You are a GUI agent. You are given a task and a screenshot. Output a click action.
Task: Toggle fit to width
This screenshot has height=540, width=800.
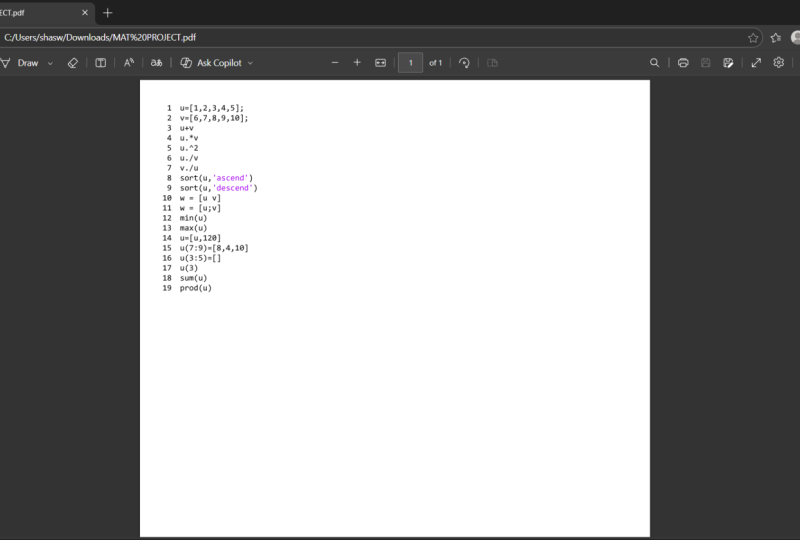381,63
